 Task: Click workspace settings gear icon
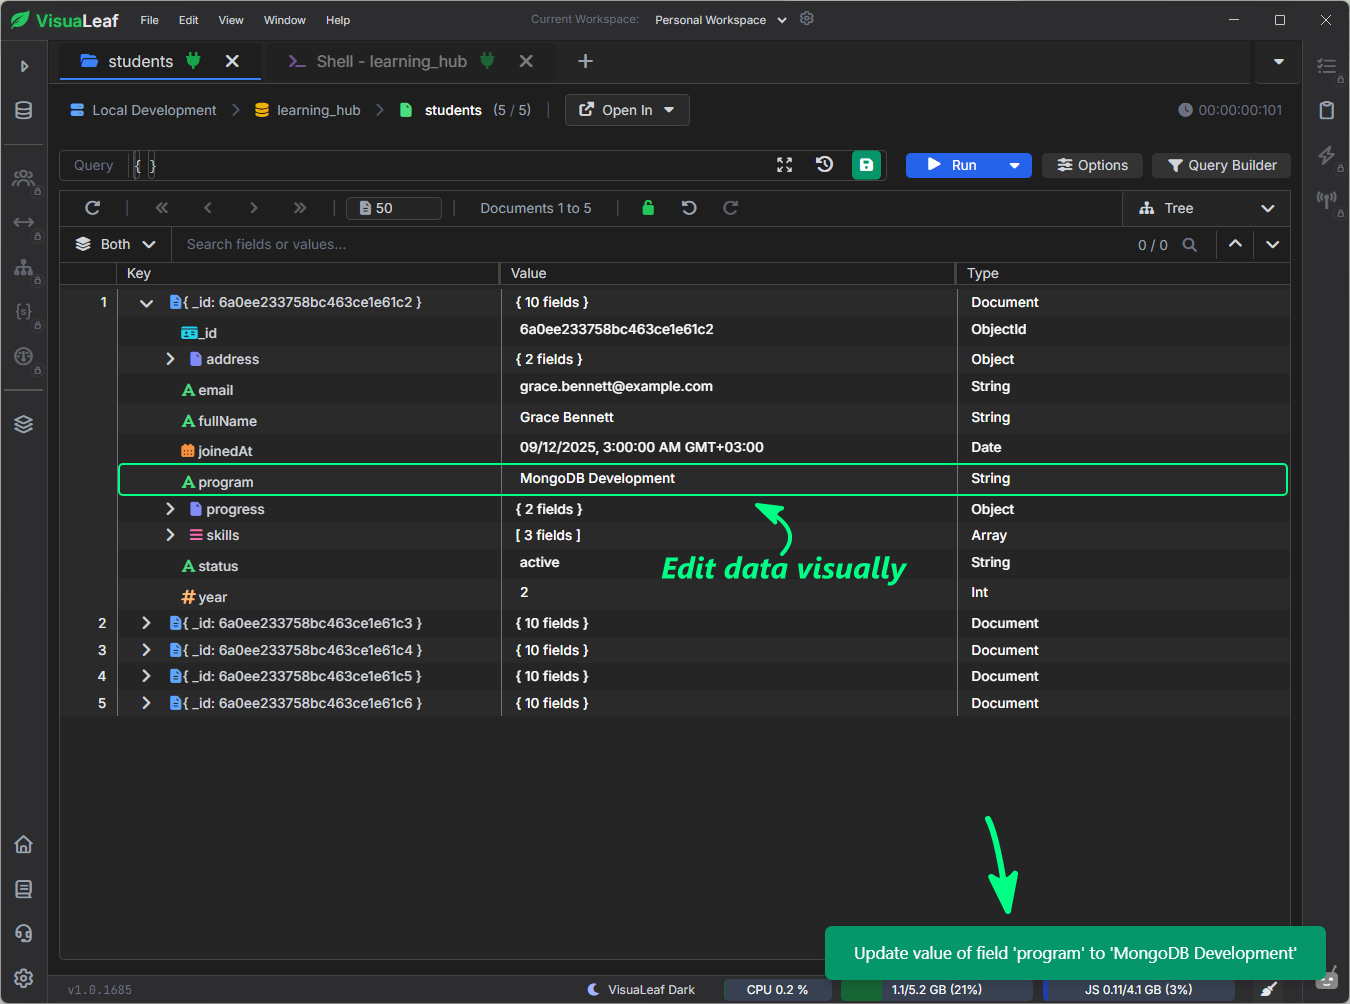click(x=807, y=19)
